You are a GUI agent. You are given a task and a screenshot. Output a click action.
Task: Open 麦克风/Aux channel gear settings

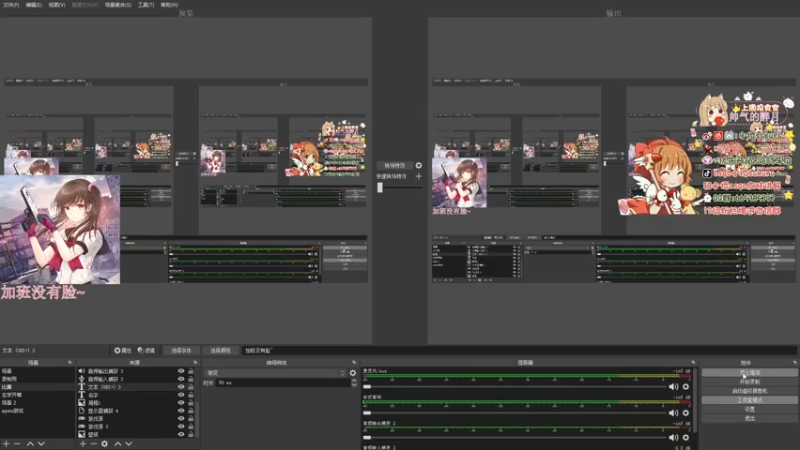click(x=686, y=387)
